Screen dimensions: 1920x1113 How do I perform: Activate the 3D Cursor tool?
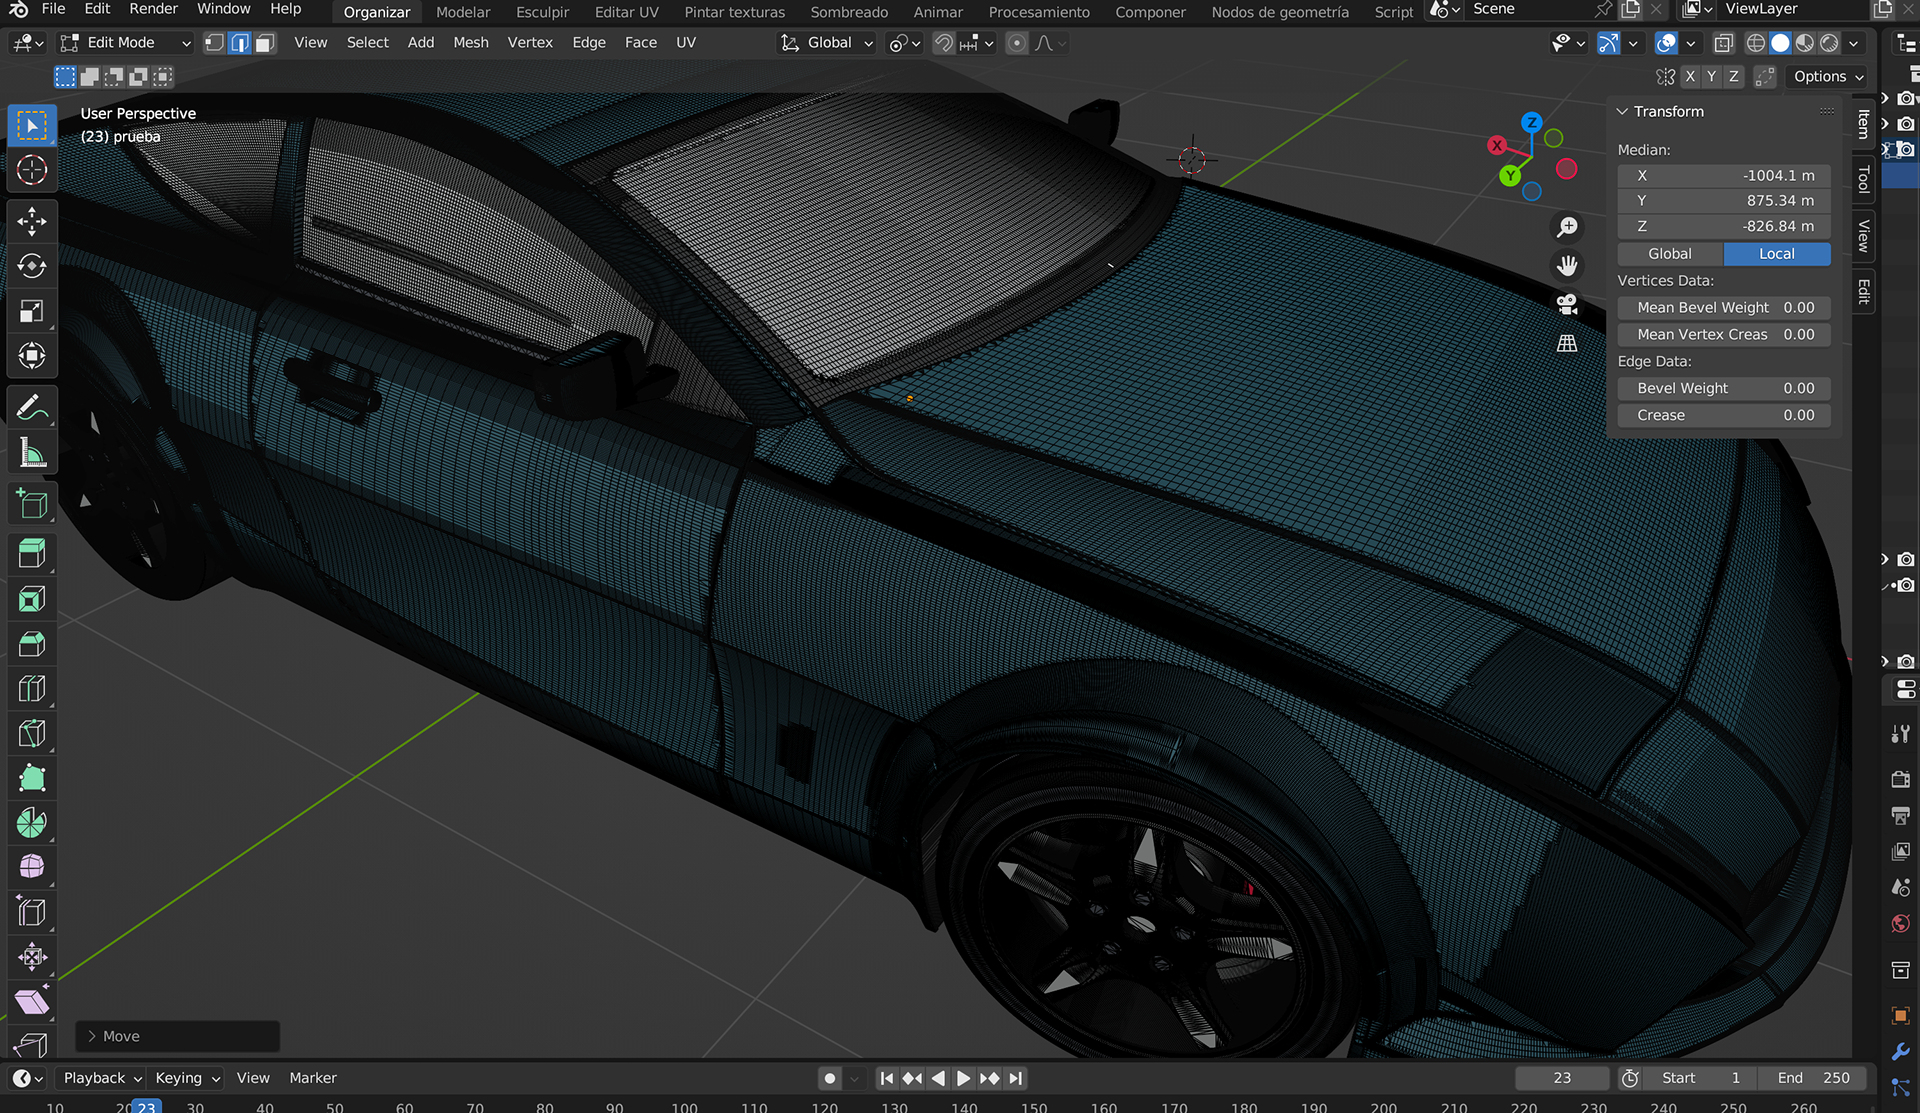[32, 170]
